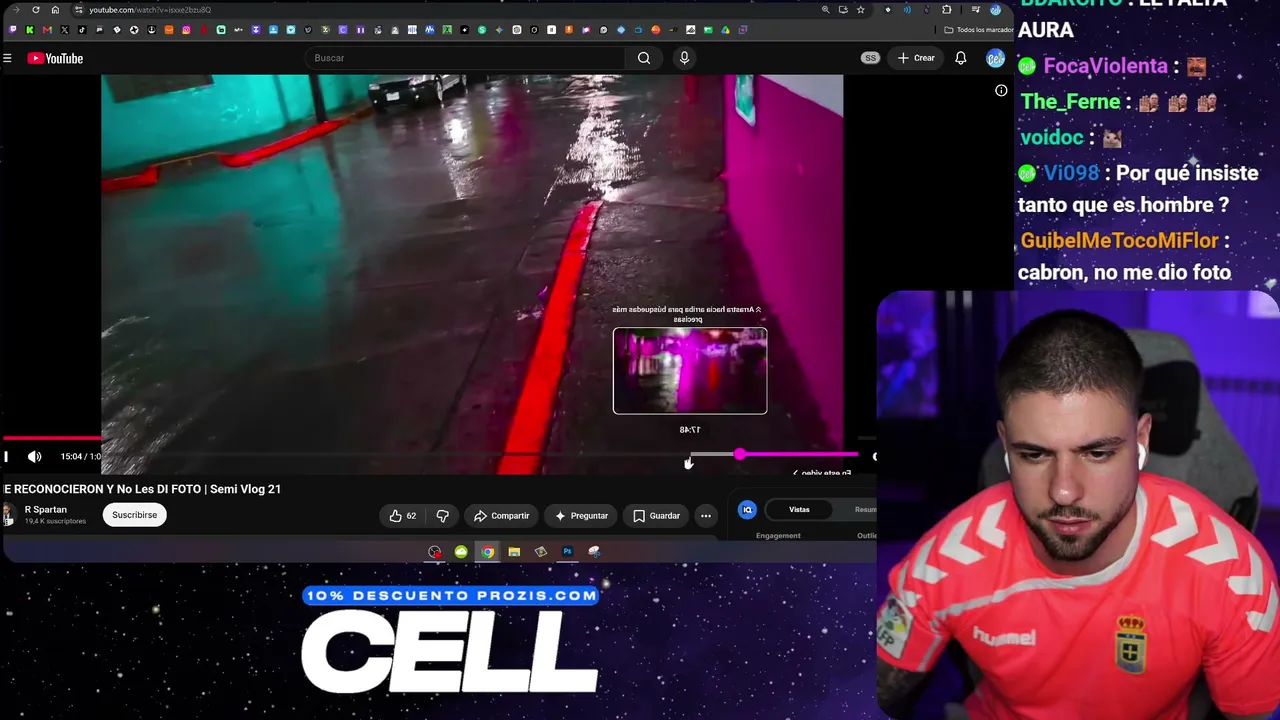The height and width of the screenshot is (720, 1280).
Task: Click the video title ending Semi Vlog 21
Action: coord(142,489)
